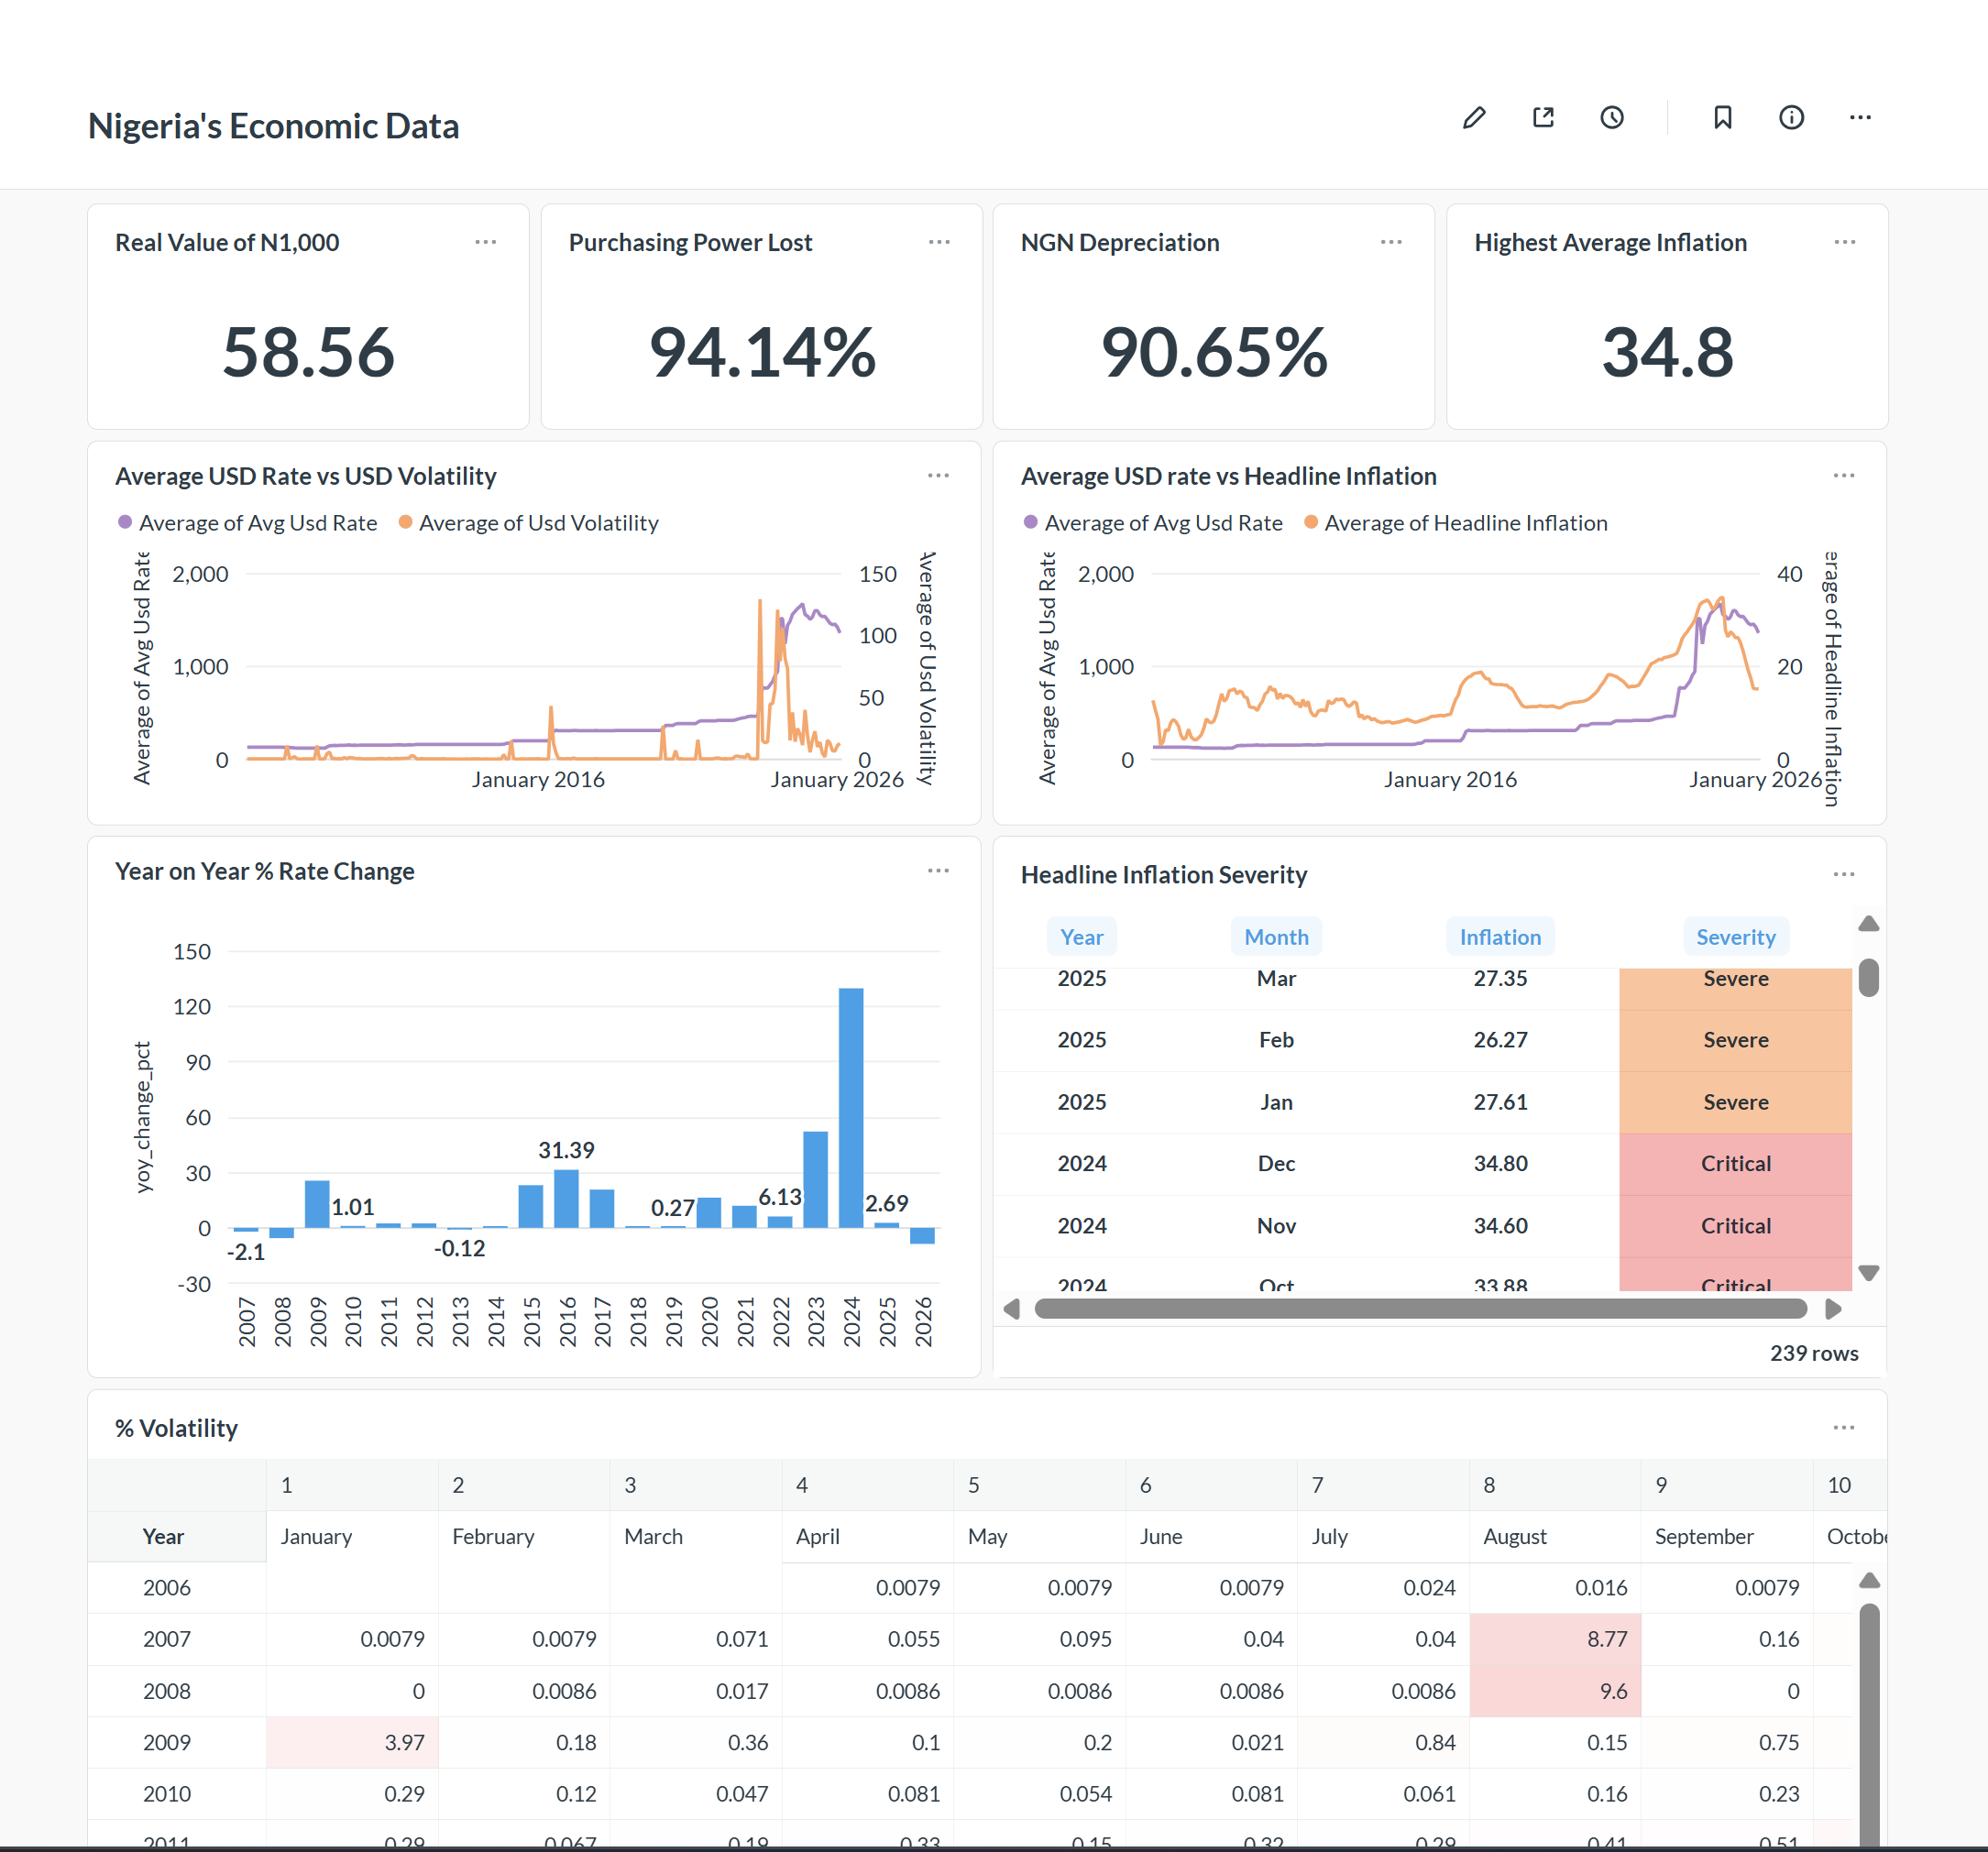
Task: Show dashboard info panel
Action: (x=1791, y=118)
